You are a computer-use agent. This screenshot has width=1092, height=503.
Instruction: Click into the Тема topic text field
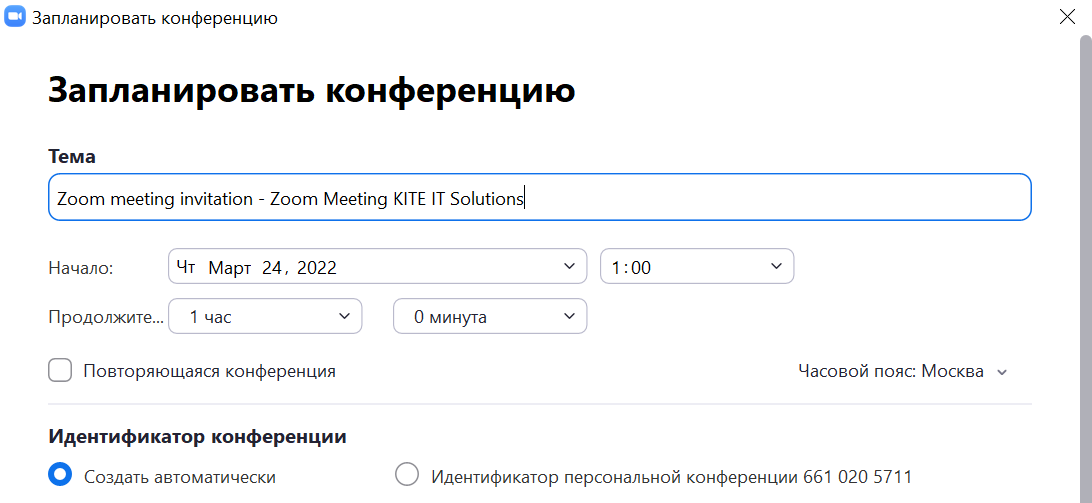coord(540,197)
